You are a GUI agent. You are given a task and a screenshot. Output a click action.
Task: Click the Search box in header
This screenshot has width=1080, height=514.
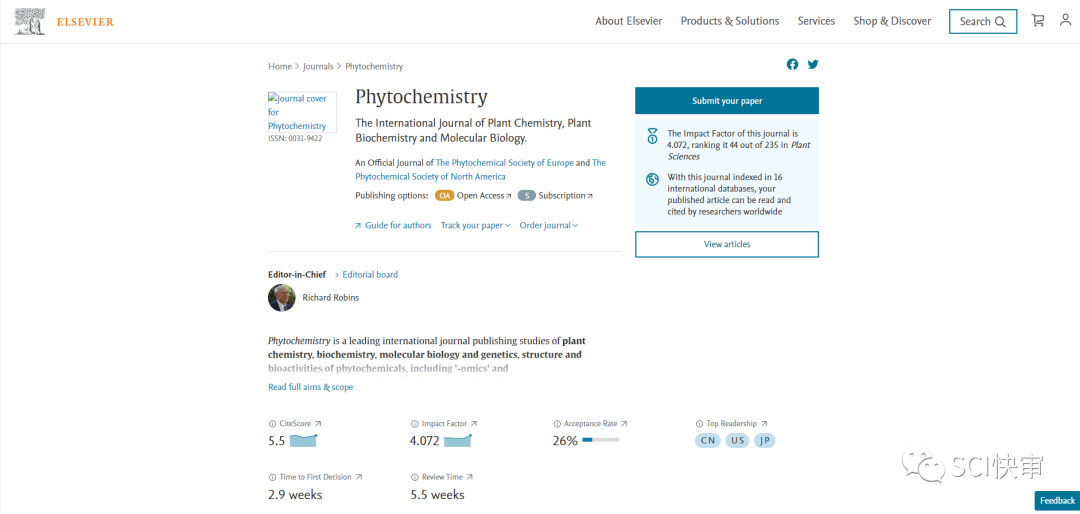[x=982, y=21]
